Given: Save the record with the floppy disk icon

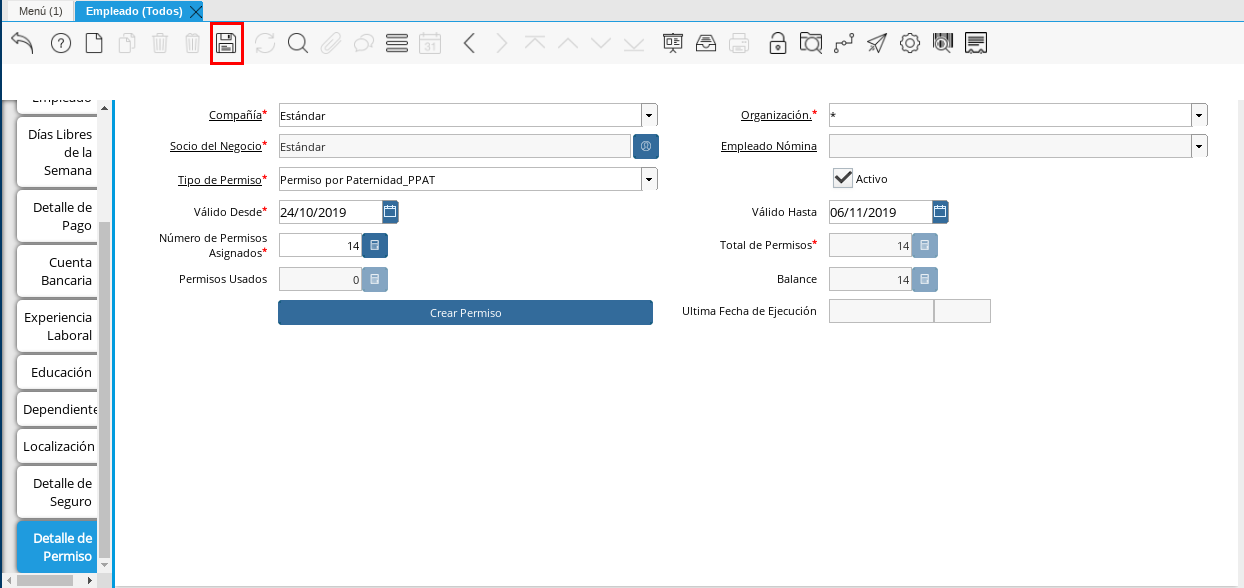Looking at the screenshot, I should coord(227,43).
